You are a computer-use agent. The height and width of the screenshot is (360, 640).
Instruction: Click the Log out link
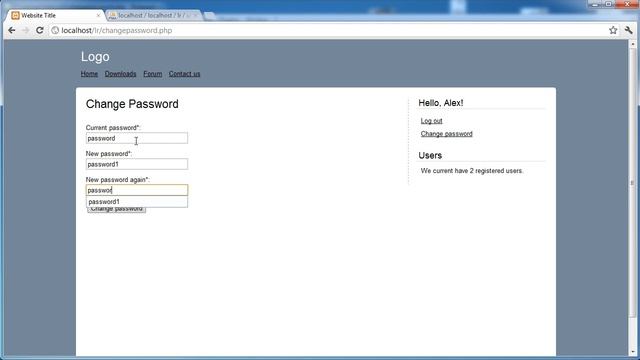431,121
